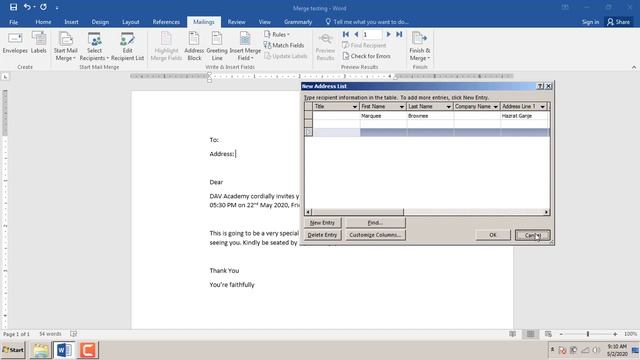The image size is (640, 360).
Task: Select the Brownee last name cell
Action: pyautogui.click(x=430, y=116)
